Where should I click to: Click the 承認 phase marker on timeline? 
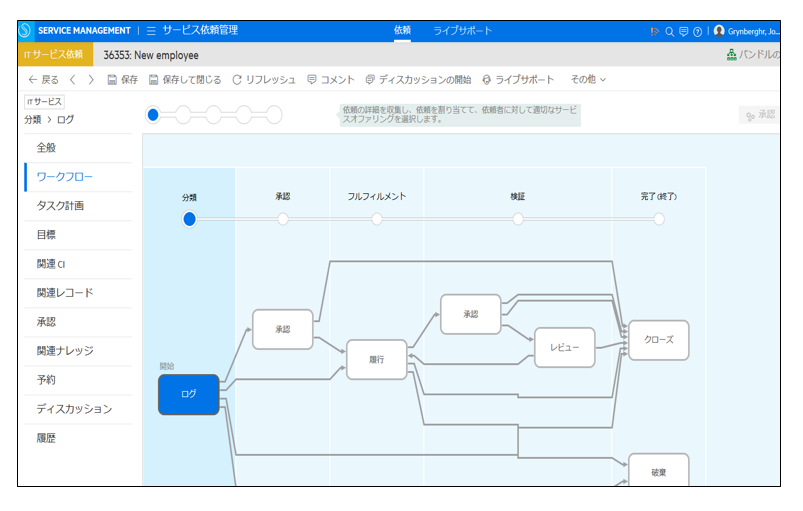point(283,219)
